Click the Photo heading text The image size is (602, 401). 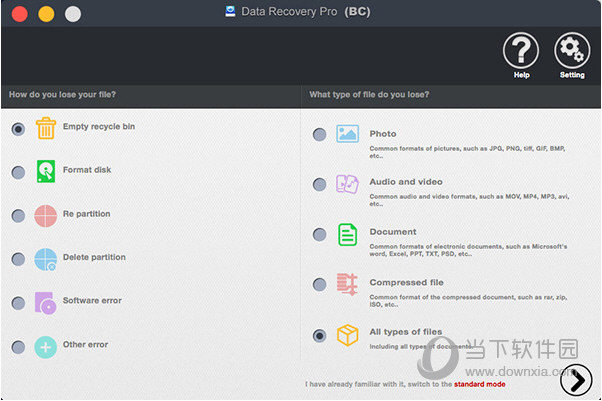point(383,134)
